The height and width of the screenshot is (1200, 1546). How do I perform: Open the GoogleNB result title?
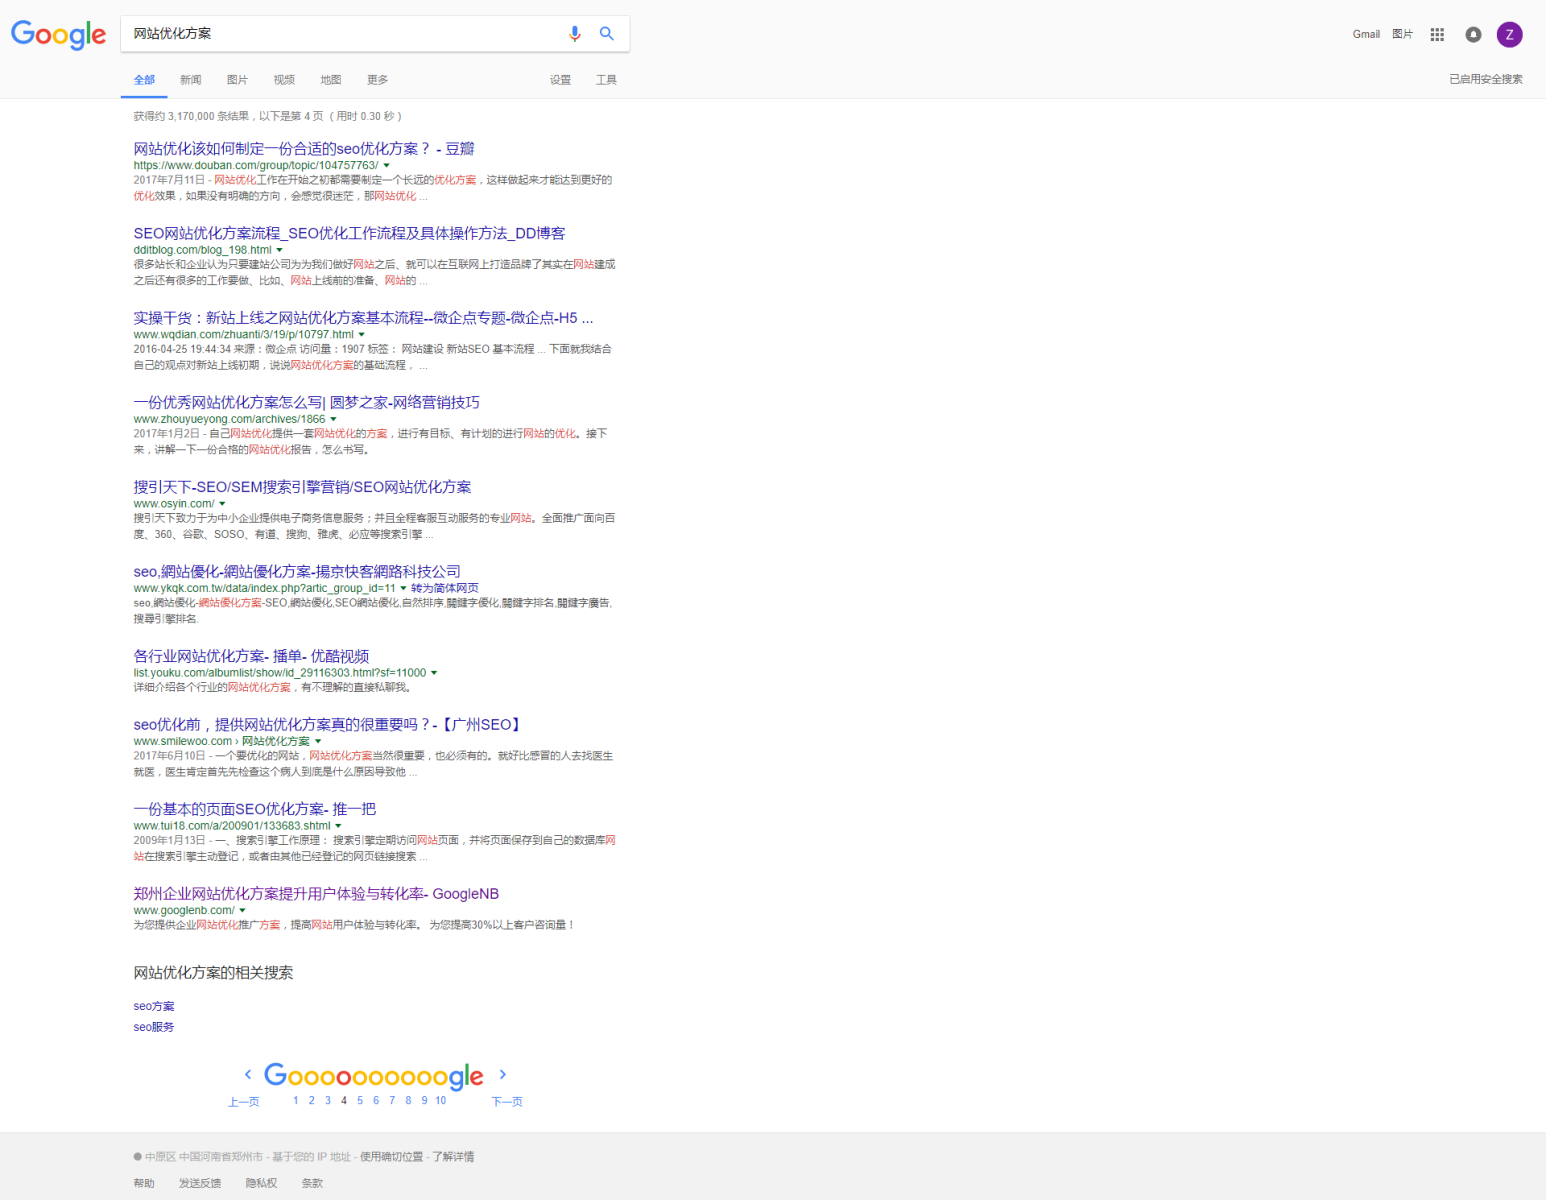pos(316,894)
